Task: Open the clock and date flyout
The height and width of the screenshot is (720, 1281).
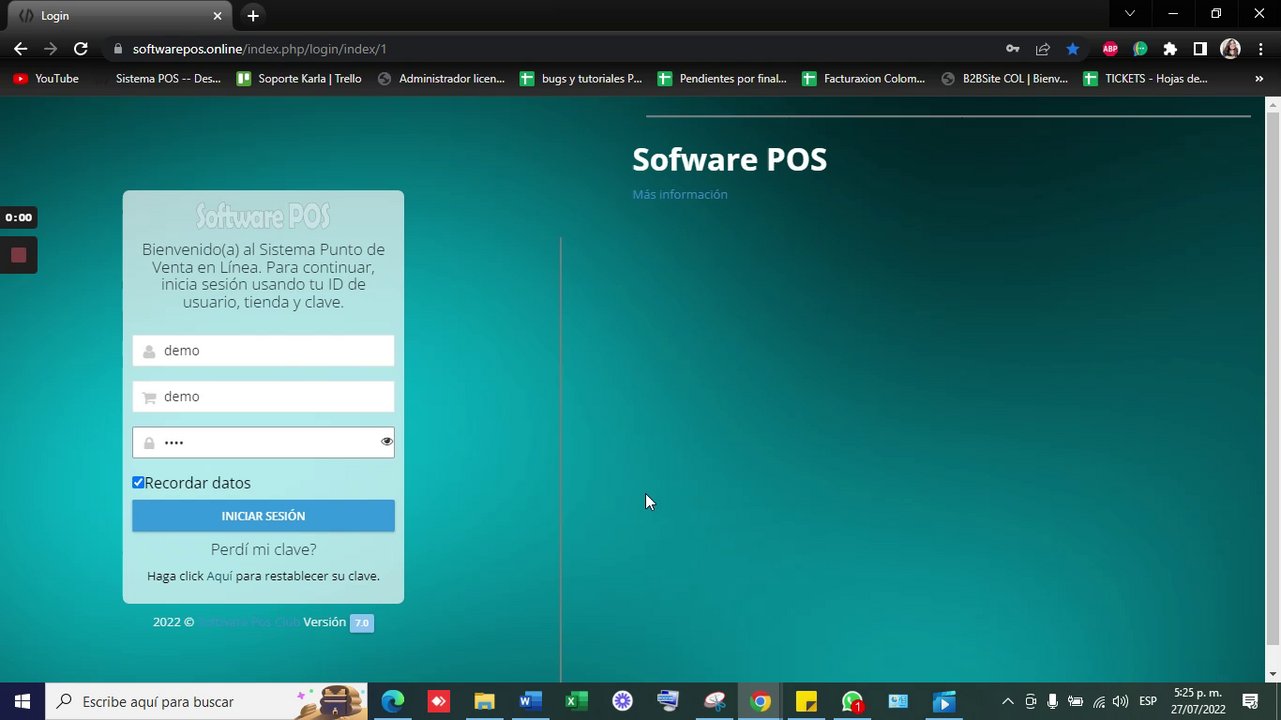Action: pyautogui.click(x=1199, y=701)
